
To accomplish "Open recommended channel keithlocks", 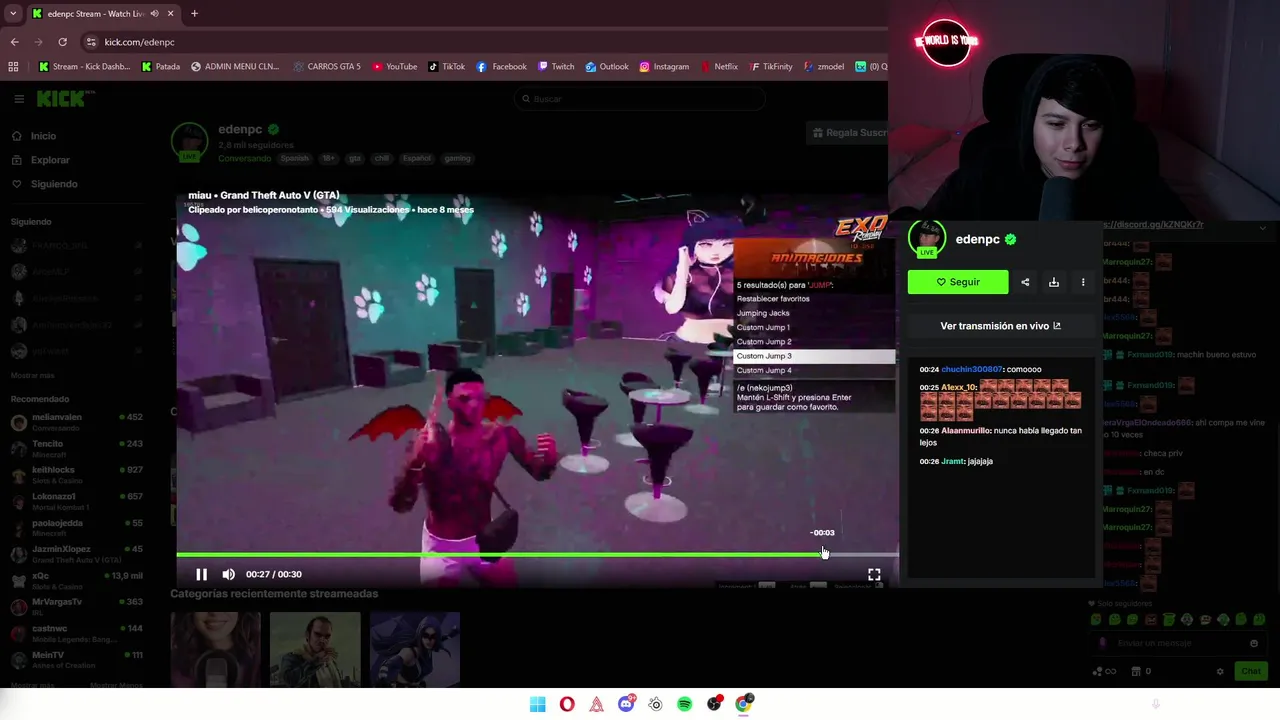I will click(76, 474).
